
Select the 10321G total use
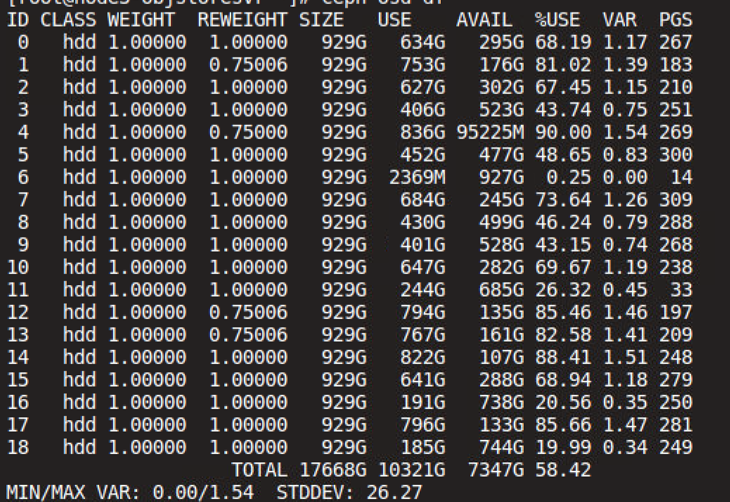pos(412,470)
